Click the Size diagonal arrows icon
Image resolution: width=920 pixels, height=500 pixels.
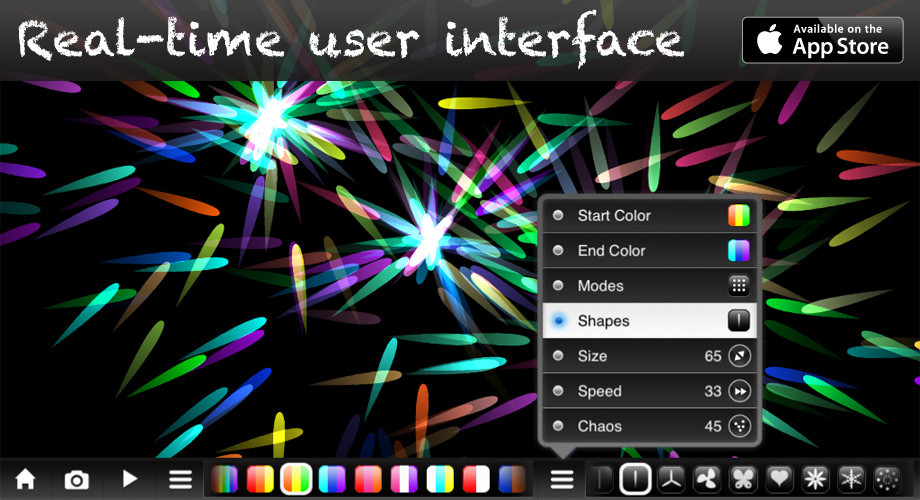[x=739, y=356]
